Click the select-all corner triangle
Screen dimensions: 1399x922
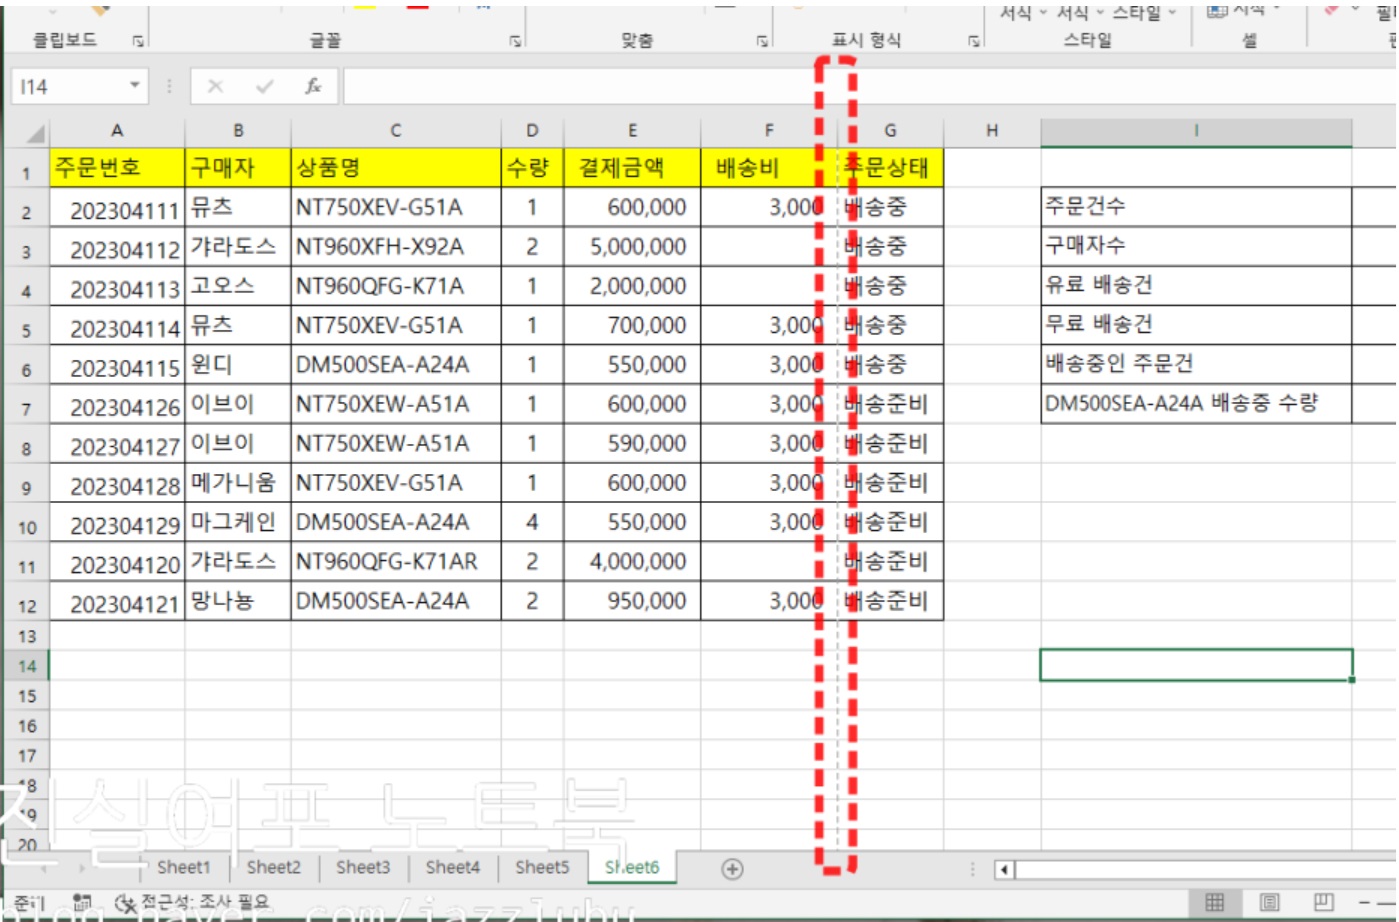[34, 133]
